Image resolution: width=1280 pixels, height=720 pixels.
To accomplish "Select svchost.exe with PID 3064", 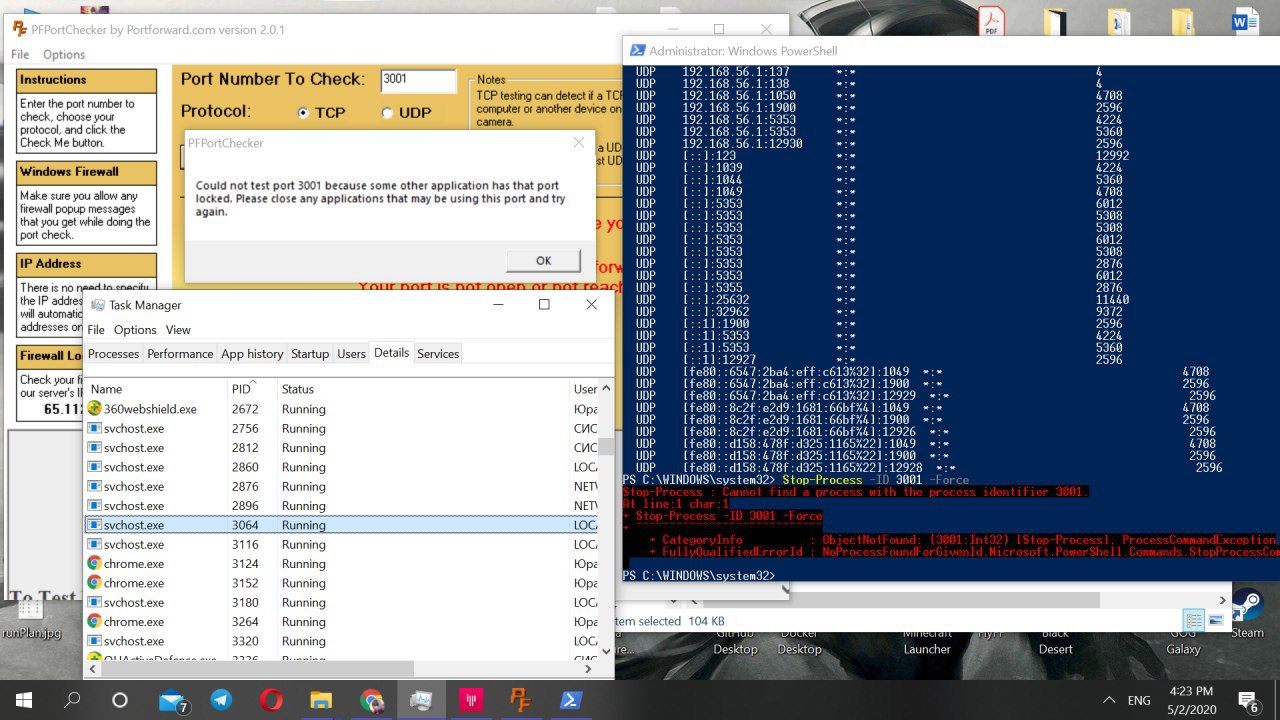I will (x=342, y=525).
